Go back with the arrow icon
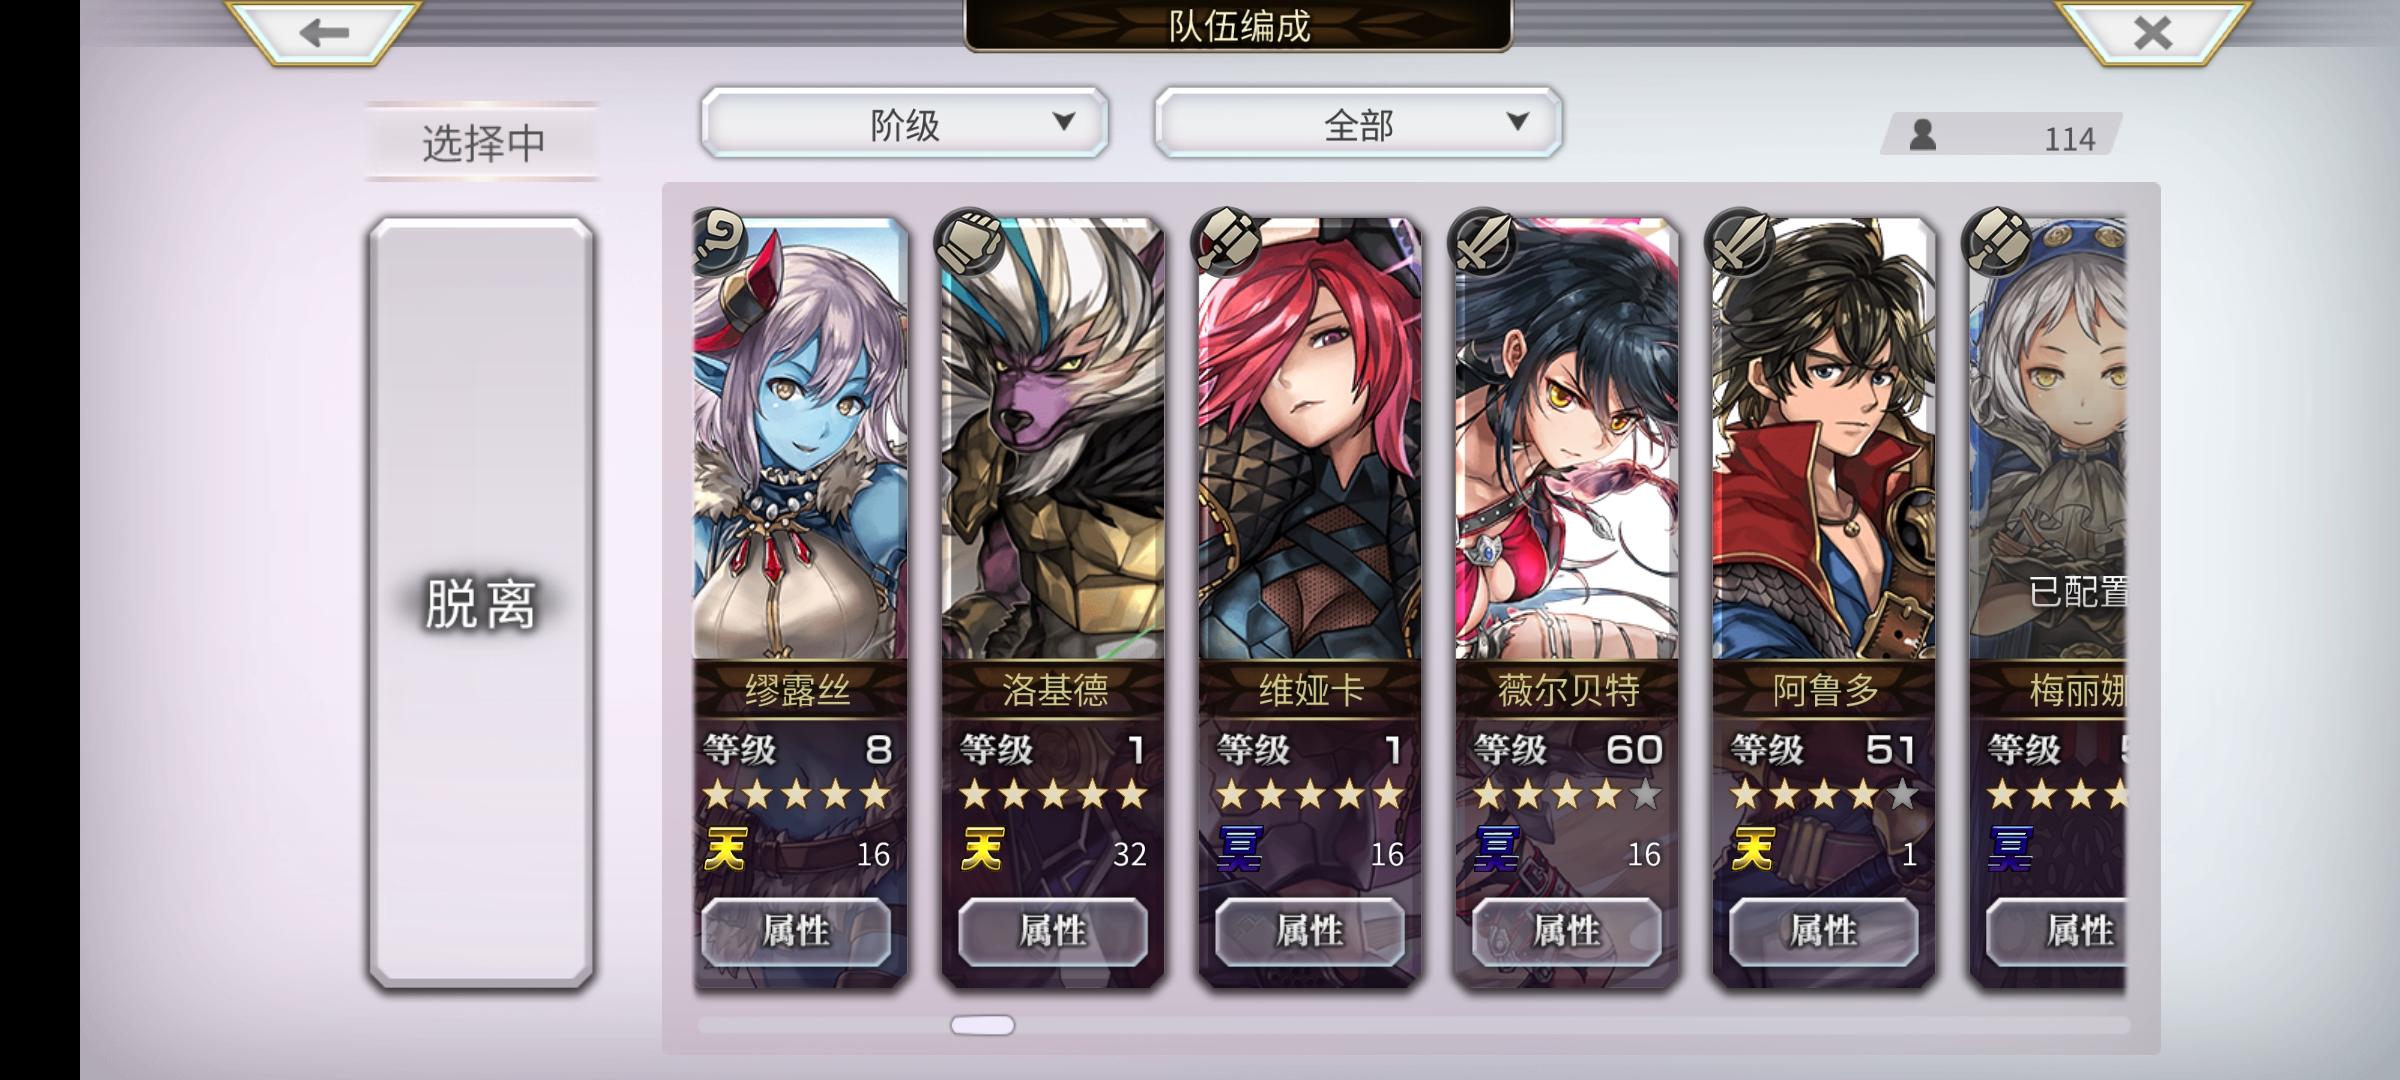2400x1080 pixels. 323,33
